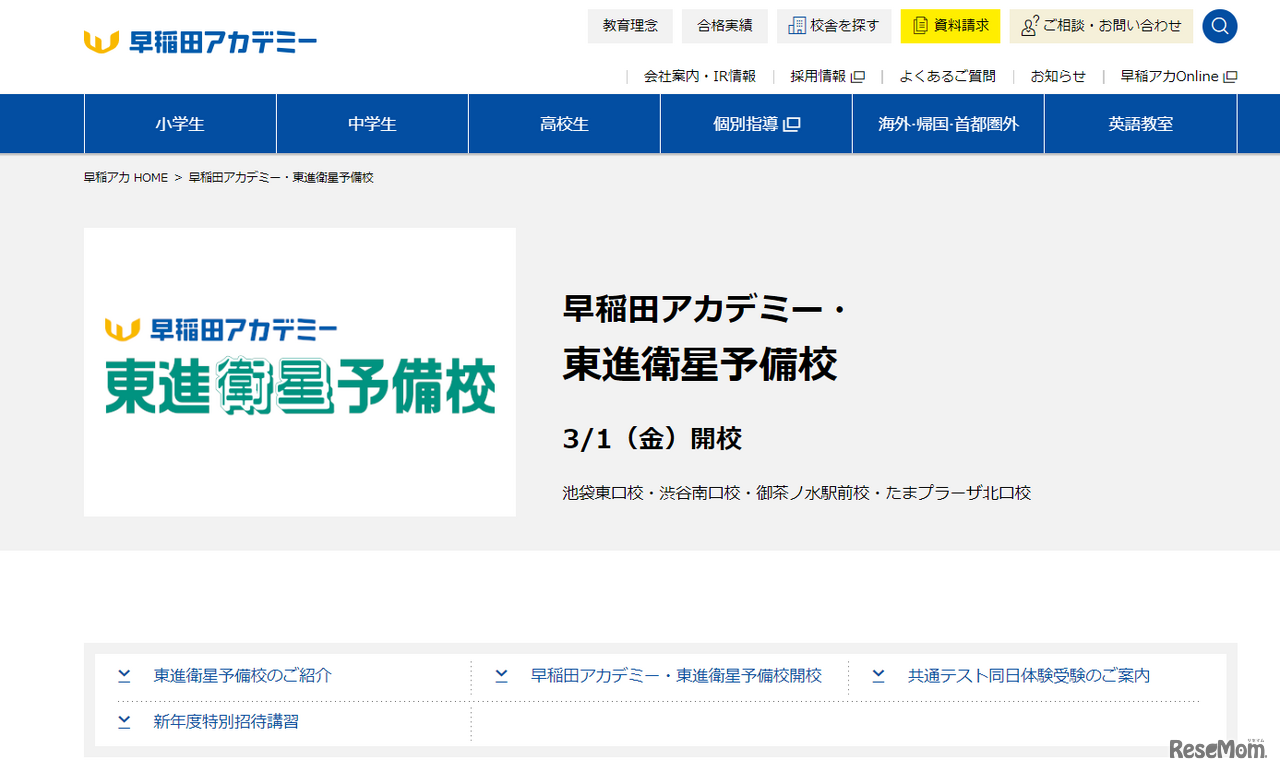The width and height of the screenshot is (1280, 772).
Task: Switch to the 中学生 navigation tab
Action: click(371, 123)
